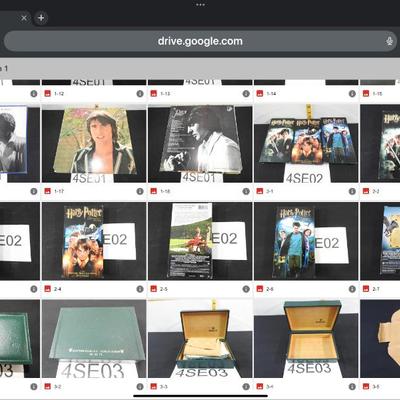Select file name 2-2
Screen dimensions: 400x400
[x=376, y=191]
